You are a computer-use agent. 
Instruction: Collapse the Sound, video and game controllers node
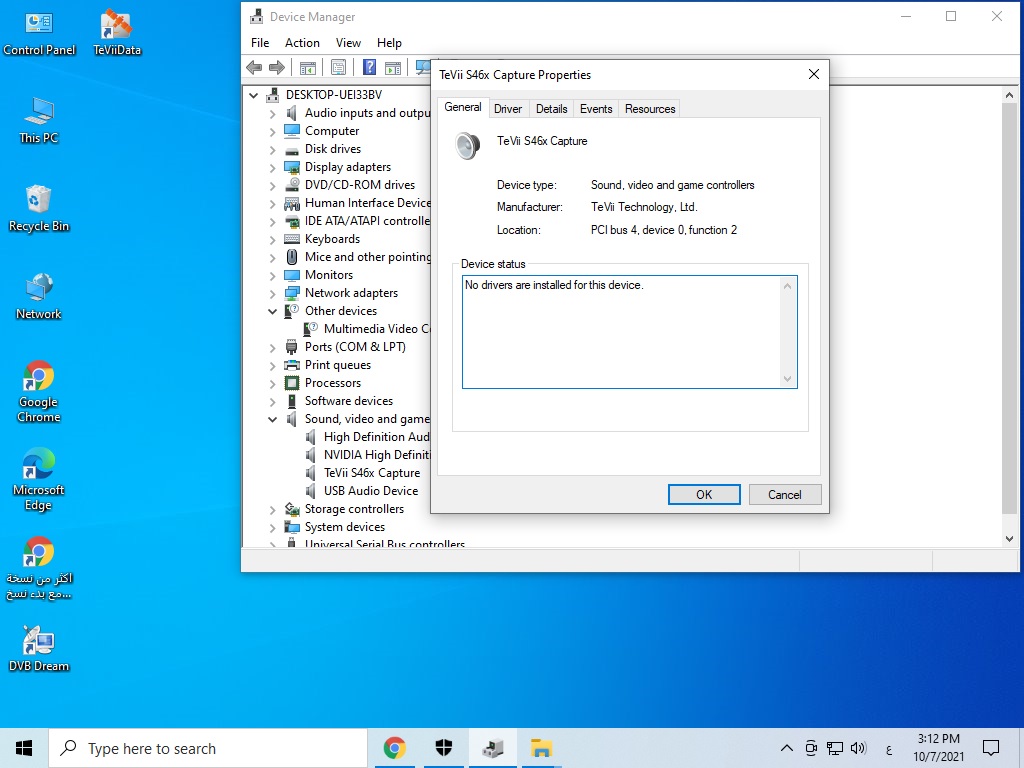pos(272,419)
